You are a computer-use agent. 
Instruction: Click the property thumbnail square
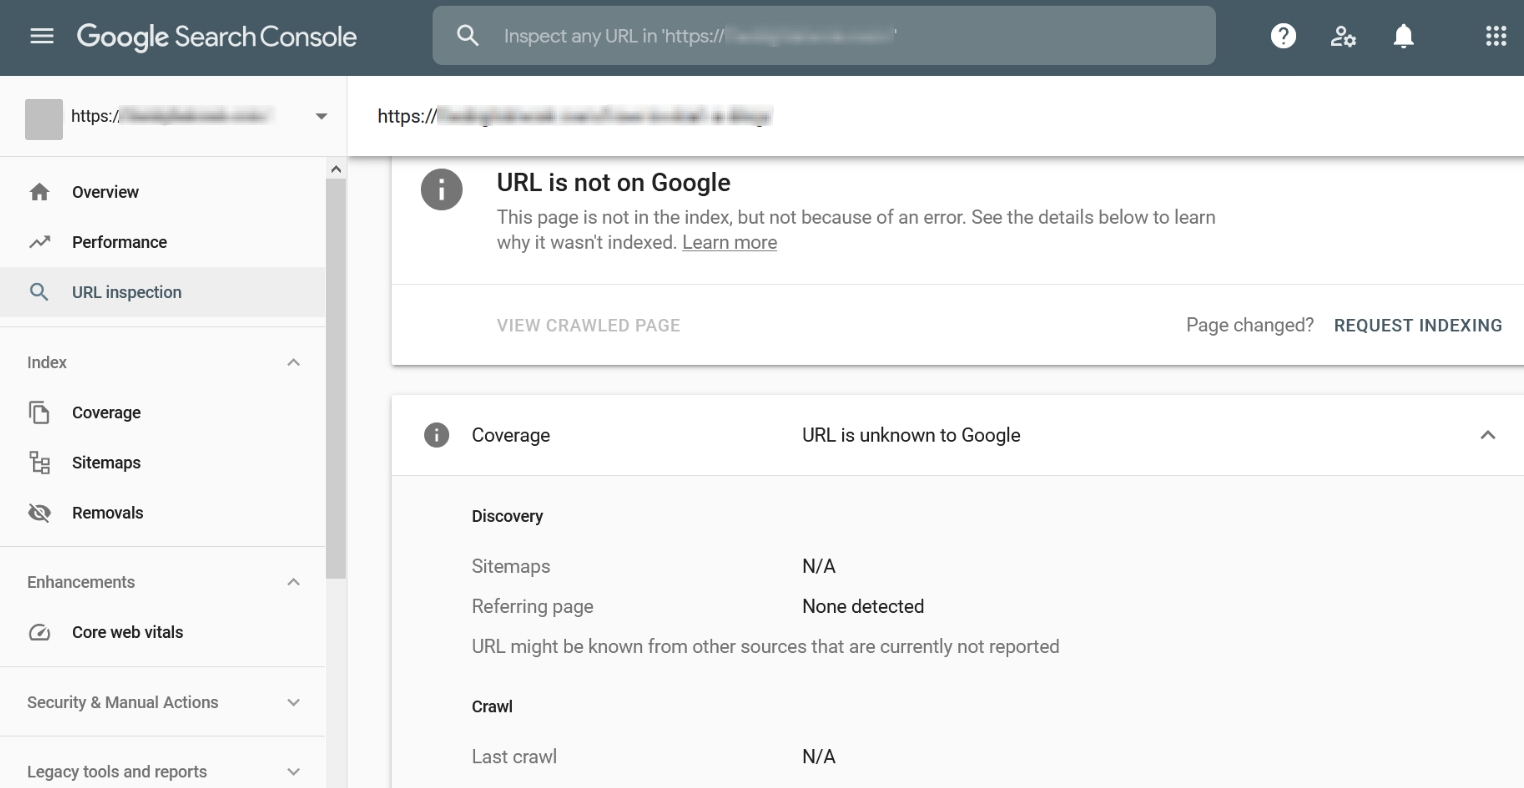[x=44, y=119]
